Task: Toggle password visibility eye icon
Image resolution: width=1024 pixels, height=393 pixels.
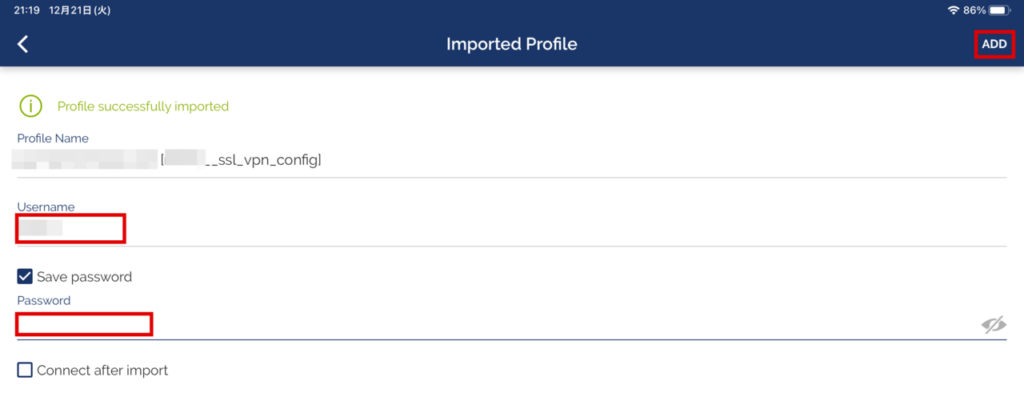Action: 993,324
